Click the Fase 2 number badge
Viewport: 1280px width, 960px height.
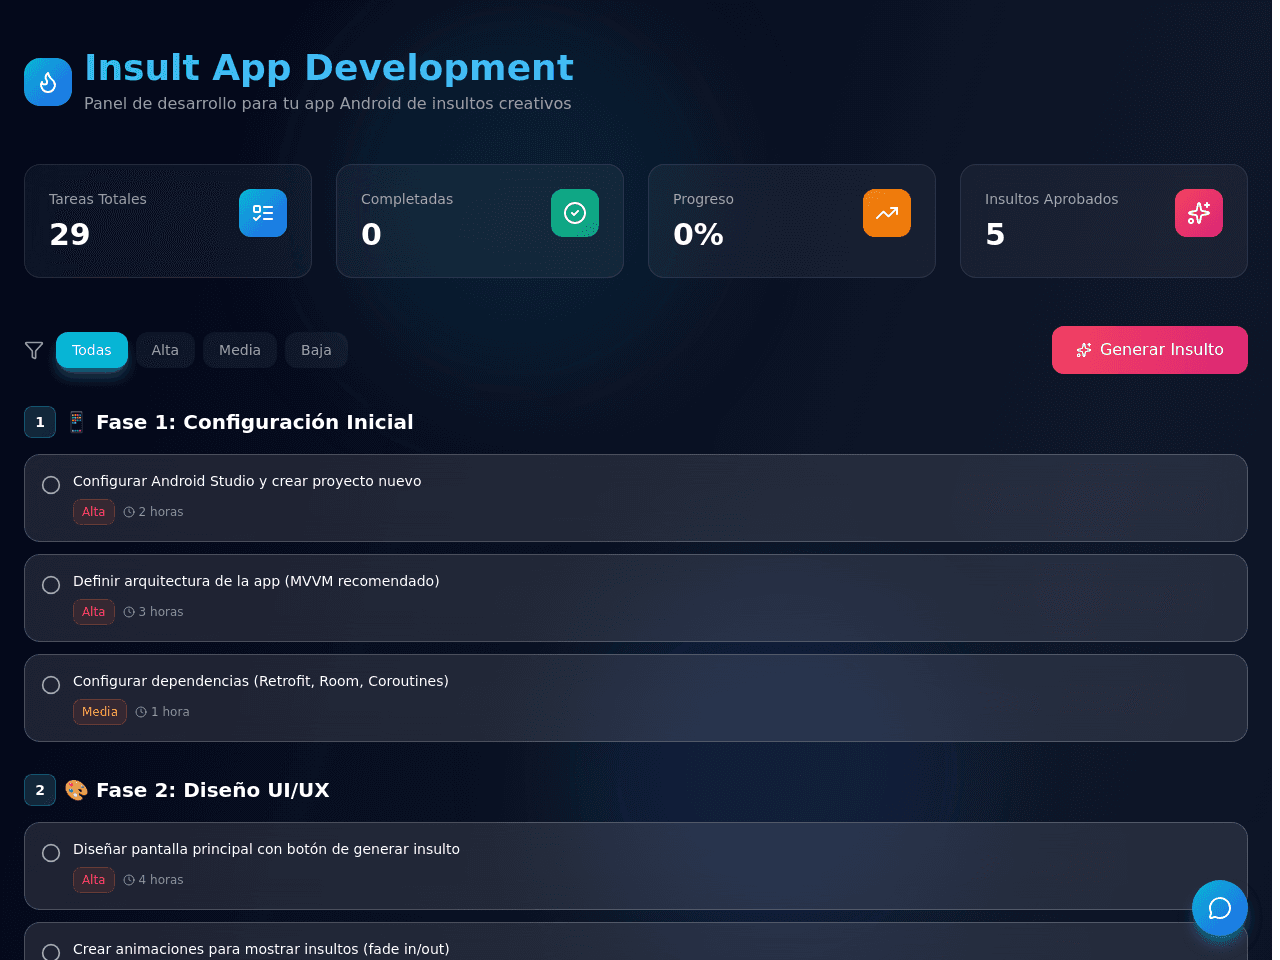[x=40, y=790]
